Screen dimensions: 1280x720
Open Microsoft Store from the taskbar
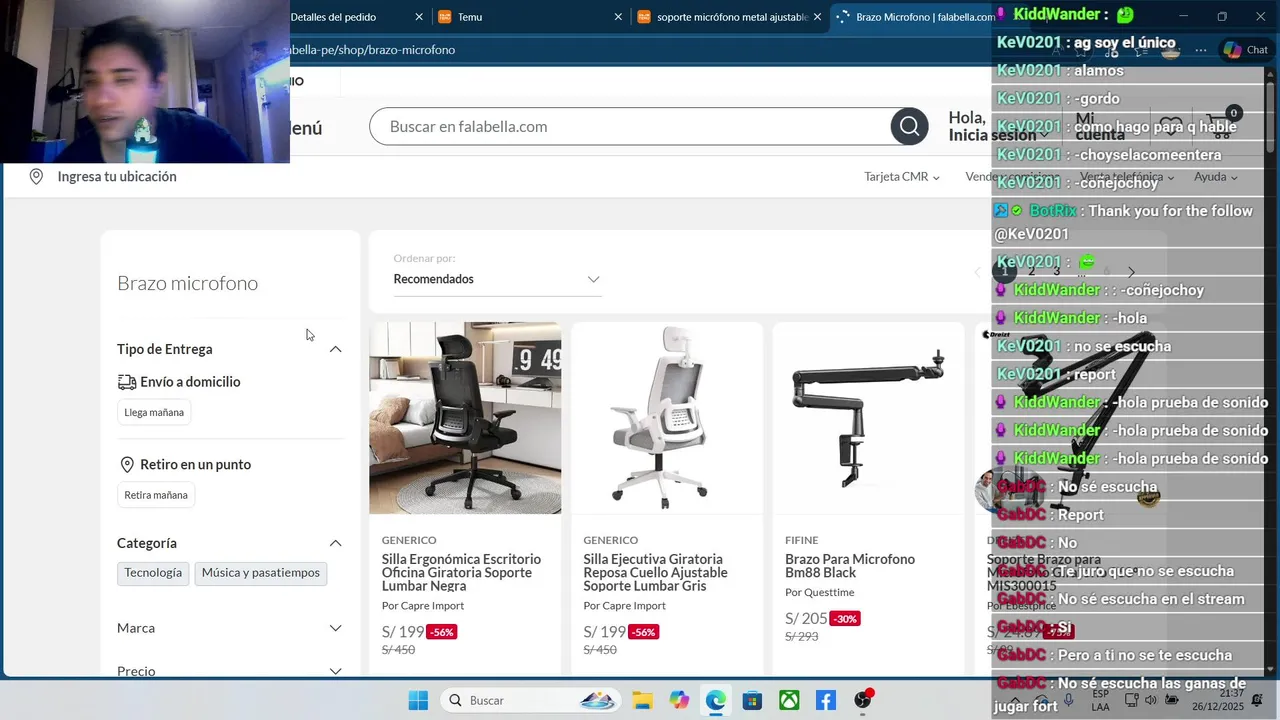[x=752, y=700]
